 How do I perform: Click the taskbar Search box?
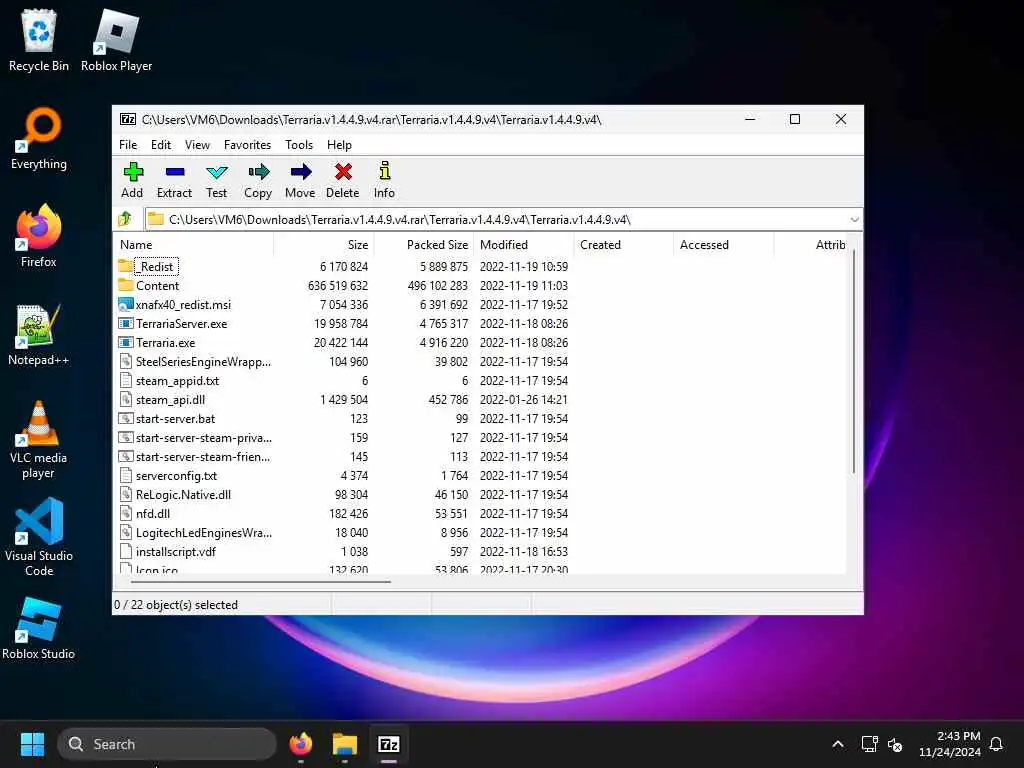167,744
